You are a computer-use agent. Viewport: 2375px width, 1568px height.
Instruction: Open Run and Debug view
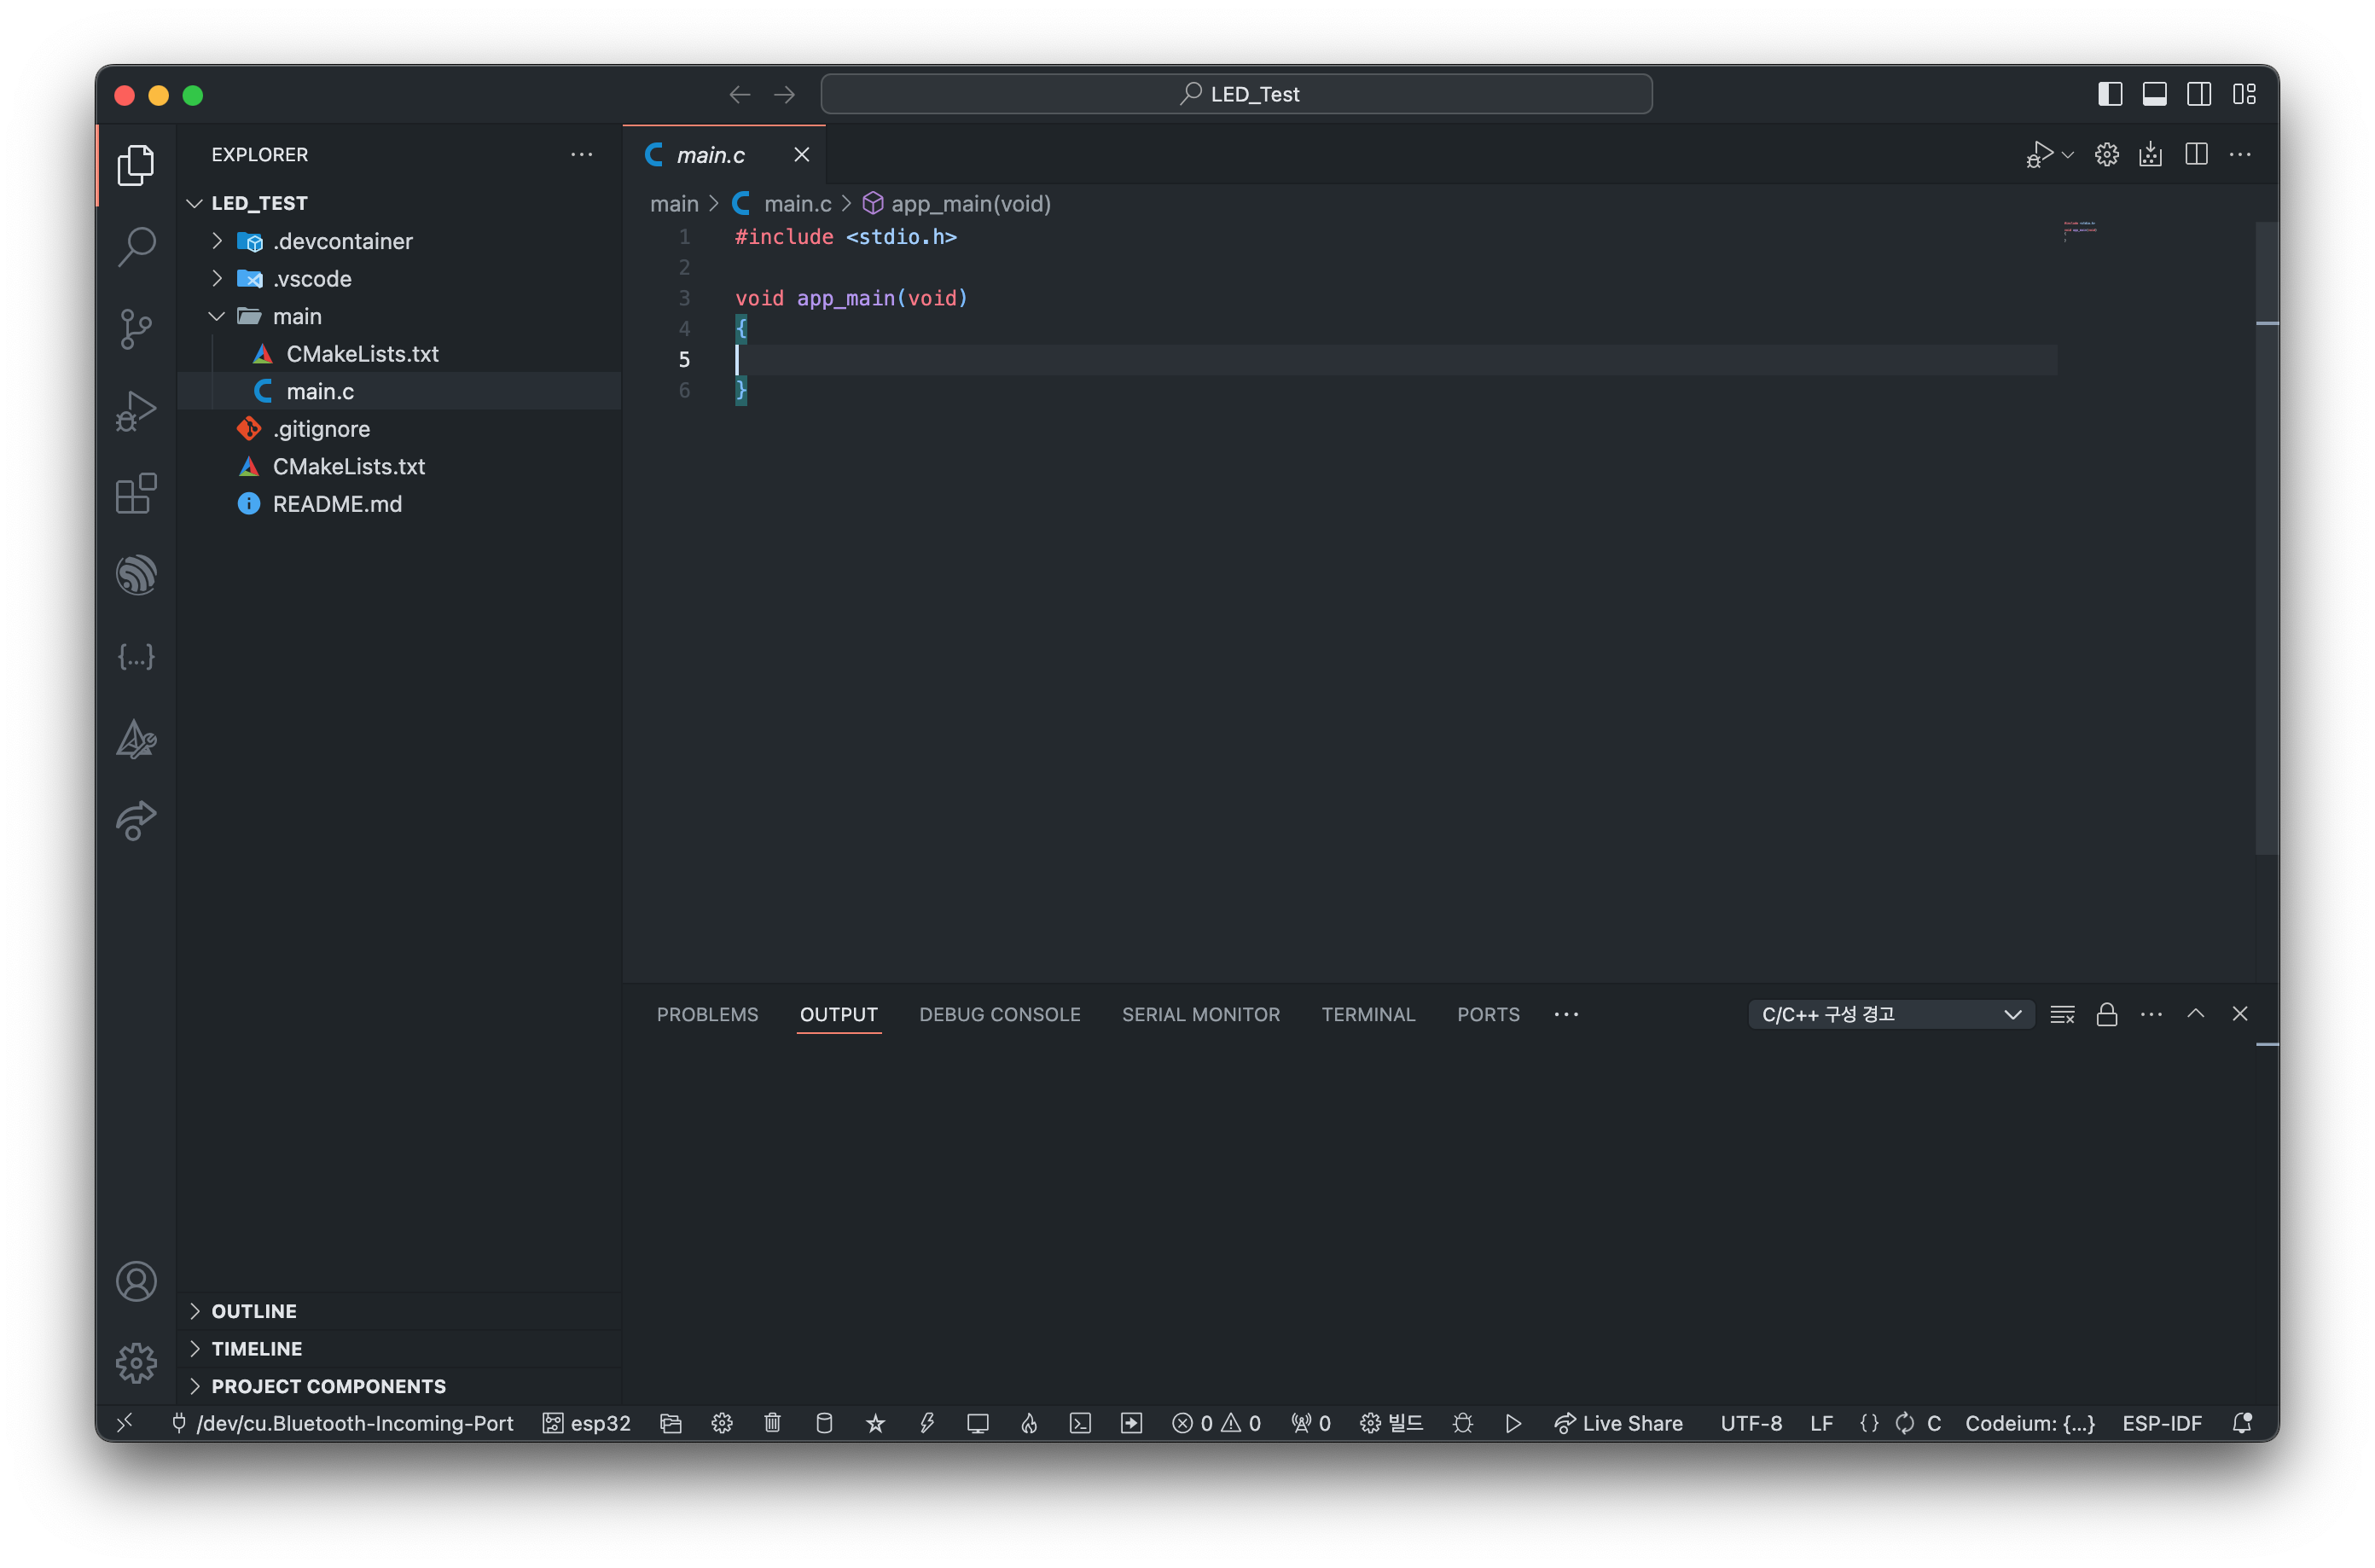[x=136, y=411]
